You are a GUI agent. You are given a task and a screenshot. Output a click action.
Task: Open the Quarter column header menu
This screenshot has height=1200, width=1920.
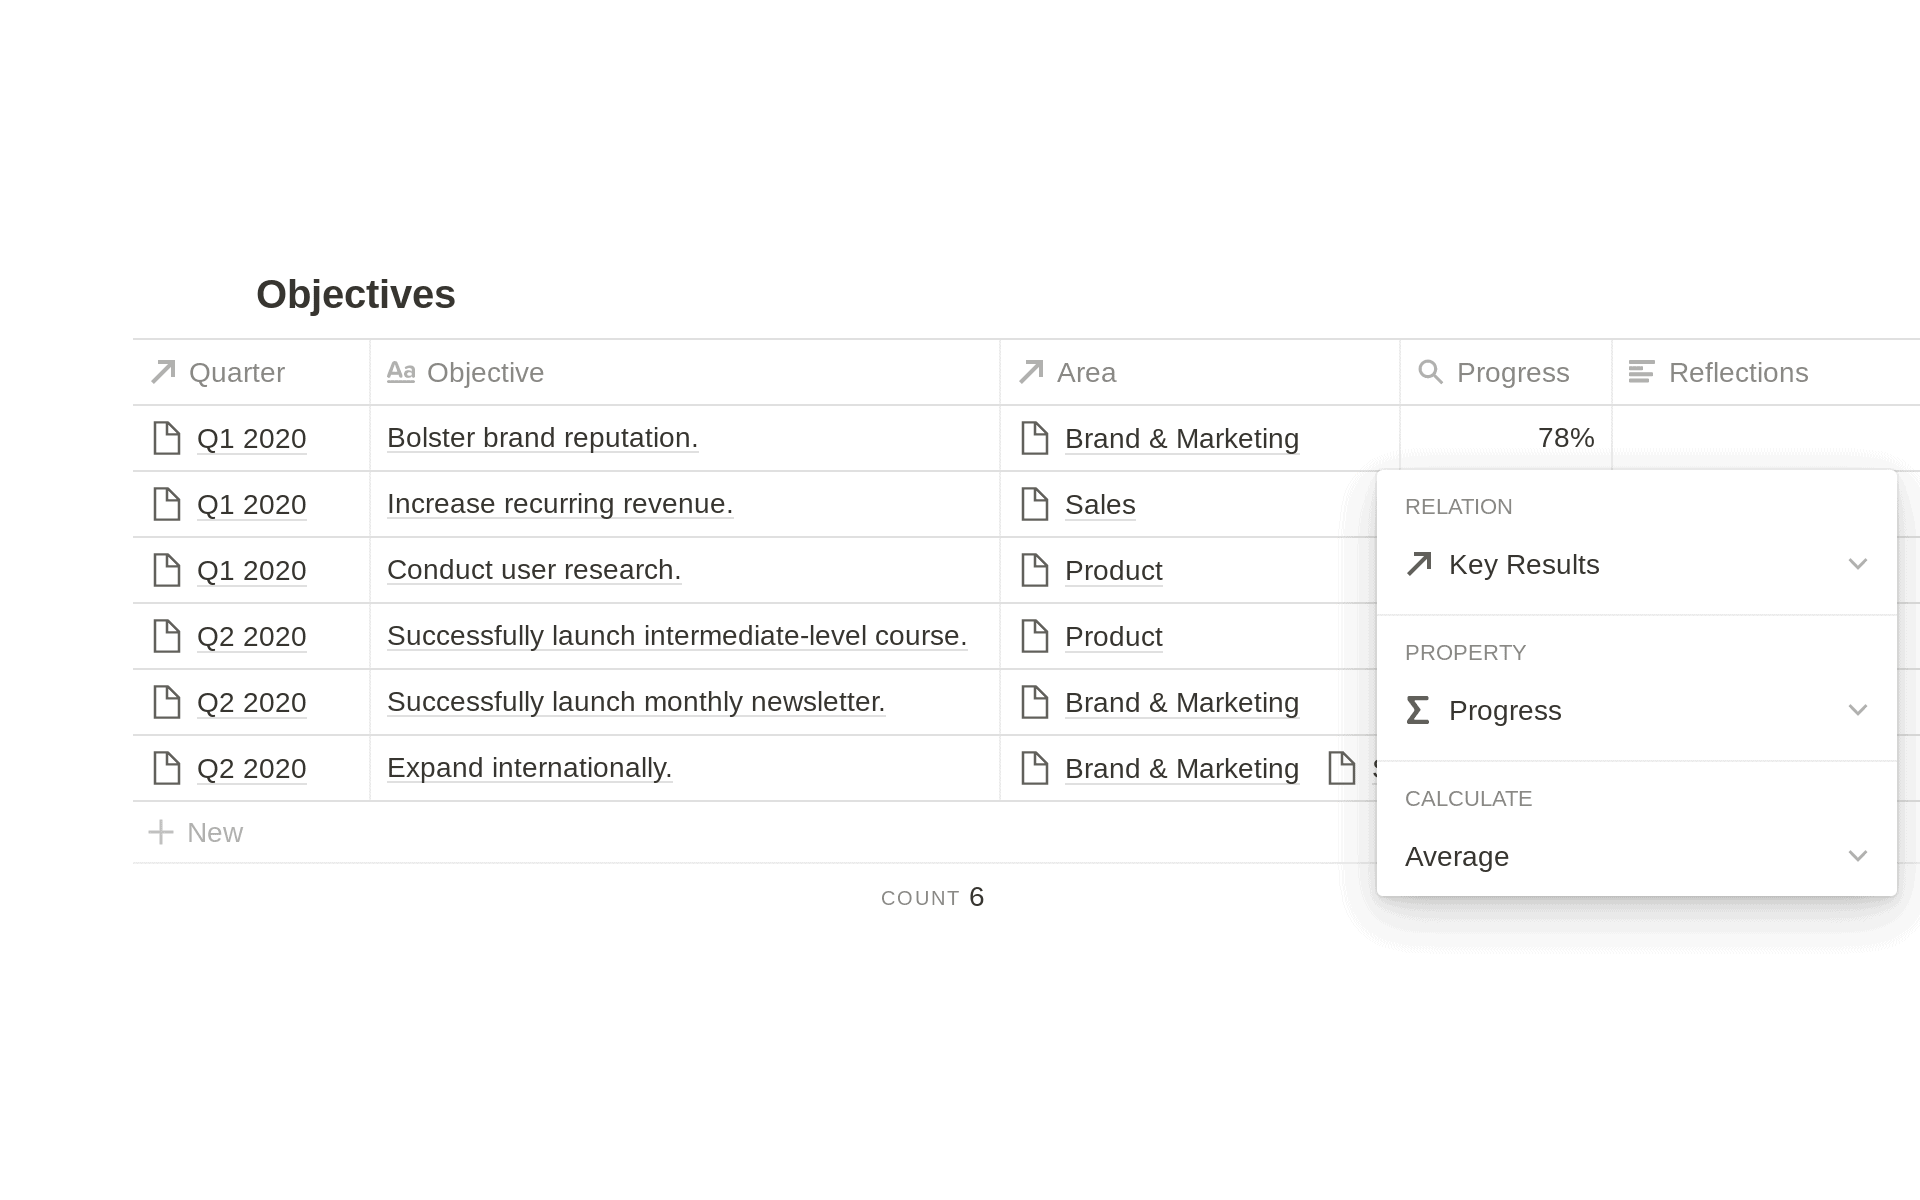236,371
